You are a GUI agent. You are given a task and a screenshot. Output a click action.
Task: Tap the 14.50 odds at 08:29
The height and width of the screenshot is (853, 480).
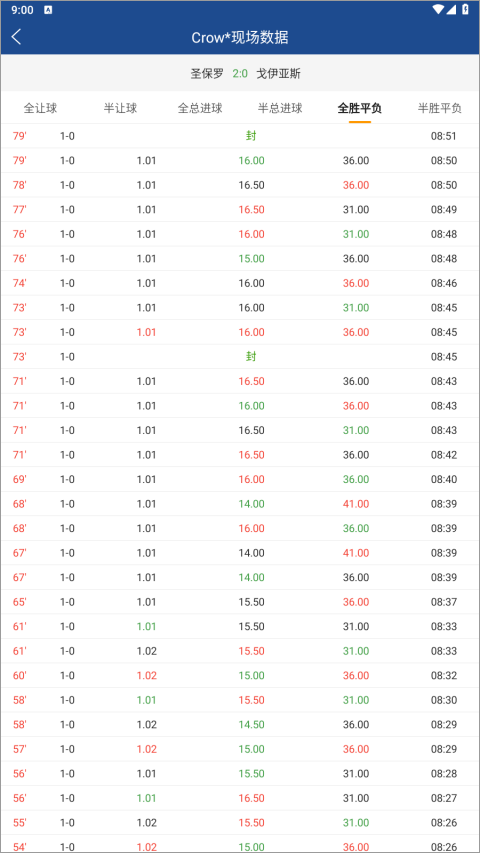pos(251,725)
